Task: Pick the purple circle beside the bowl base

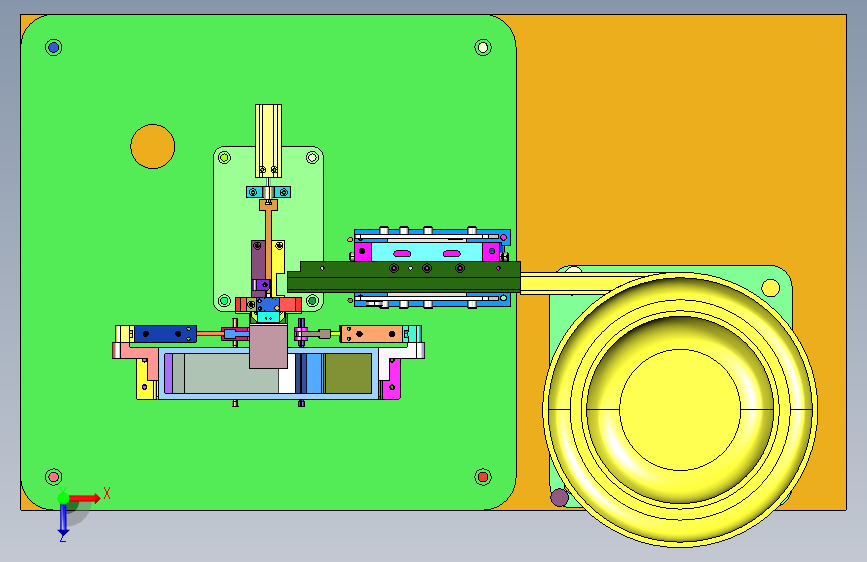Action: pyautogui.click(x=560, y=497)
